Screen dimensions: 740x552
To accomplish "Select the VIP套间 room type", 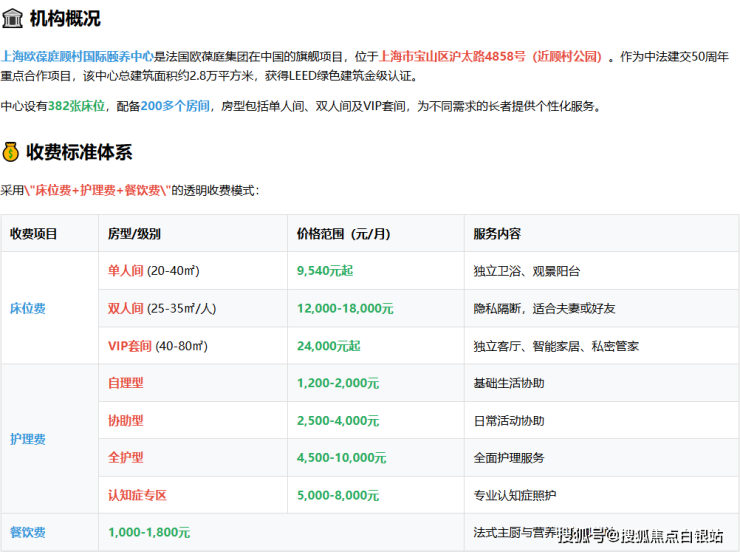I will [x=130, y=346].
